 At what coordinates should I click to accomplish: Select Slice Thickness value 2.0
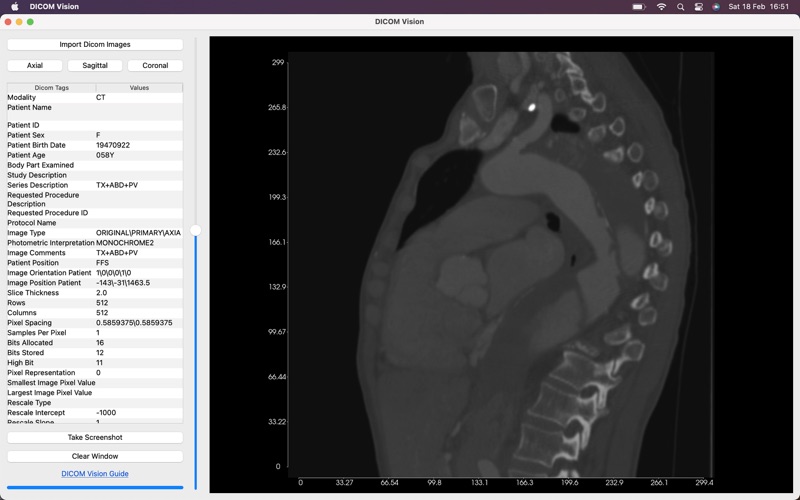[x=102, y=293]
